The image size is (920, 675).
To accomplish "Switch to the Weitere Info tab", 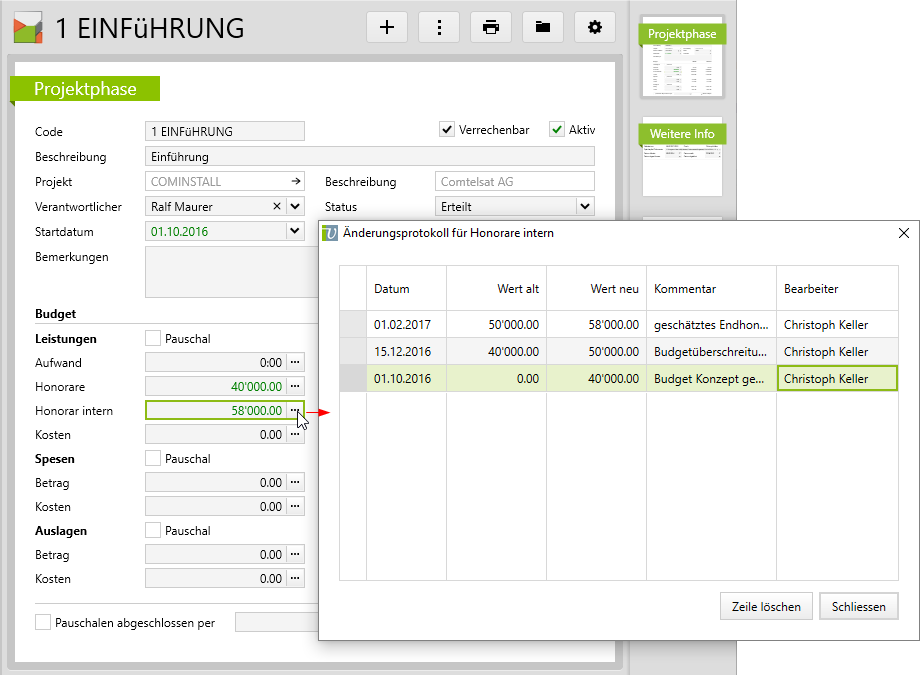I will click(x=682, y=134).
